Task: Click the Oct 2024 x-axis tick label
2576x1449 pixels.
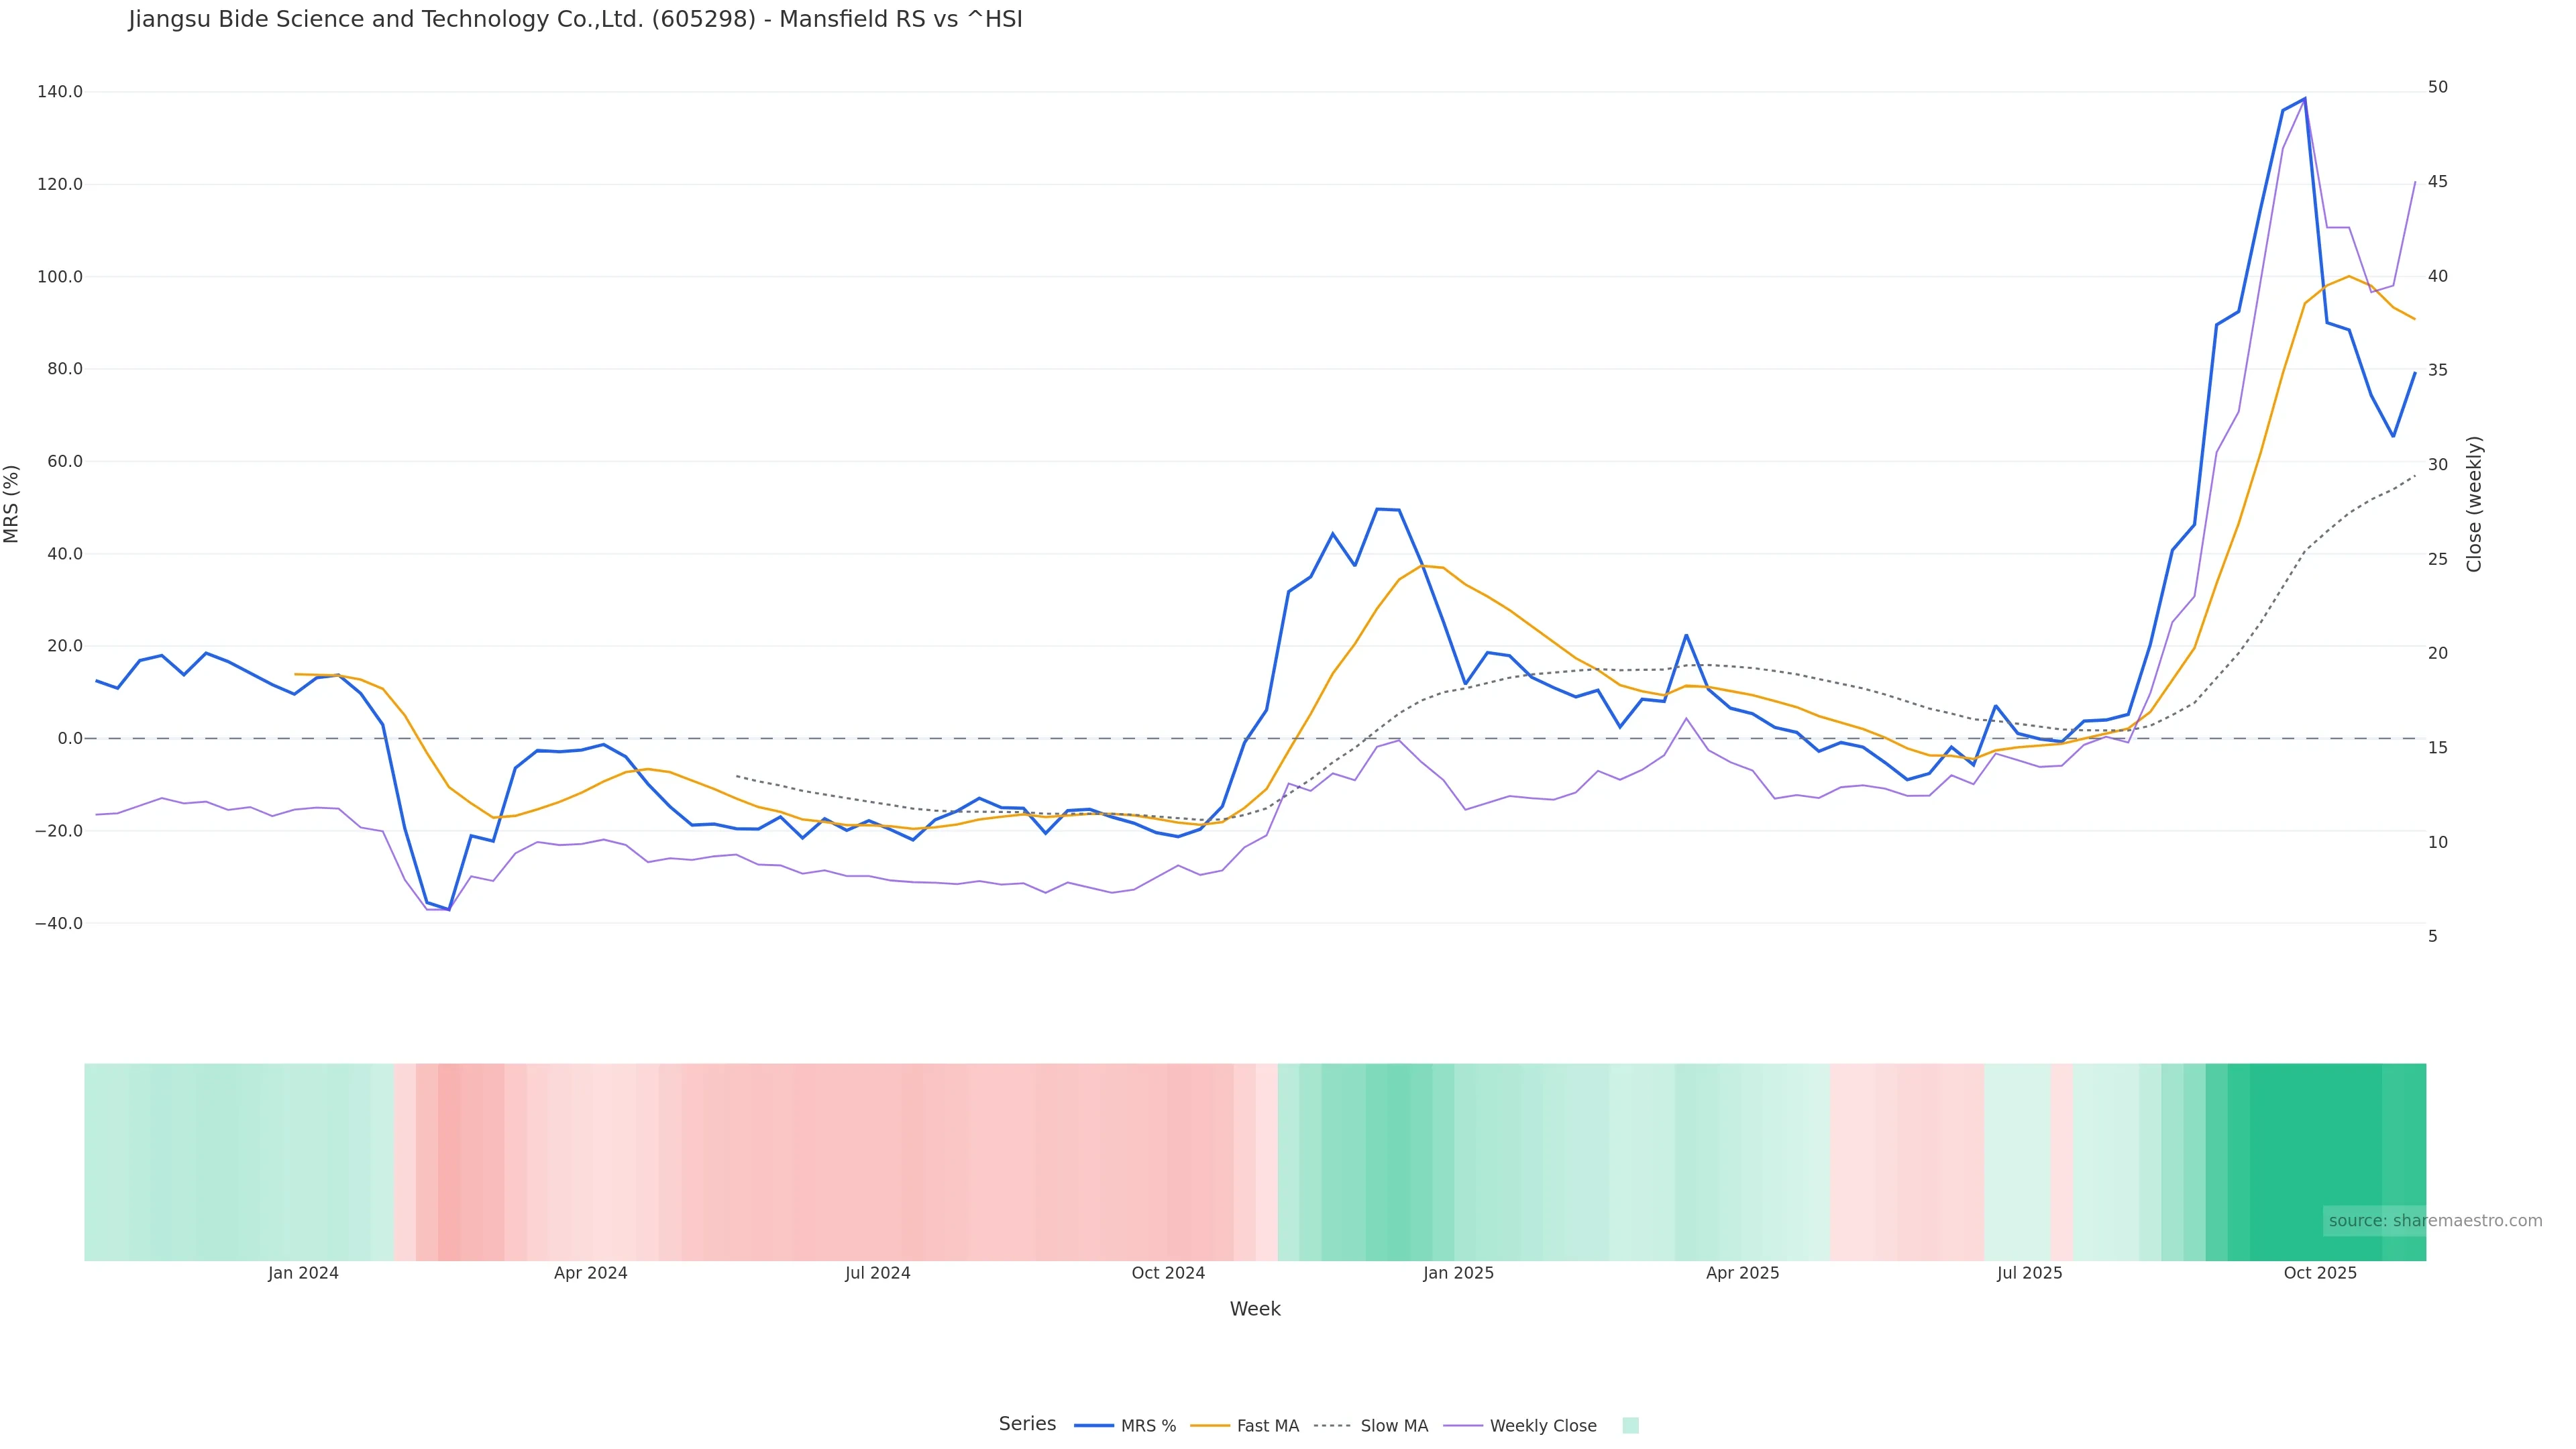Action: [x=1168, y=1274]
